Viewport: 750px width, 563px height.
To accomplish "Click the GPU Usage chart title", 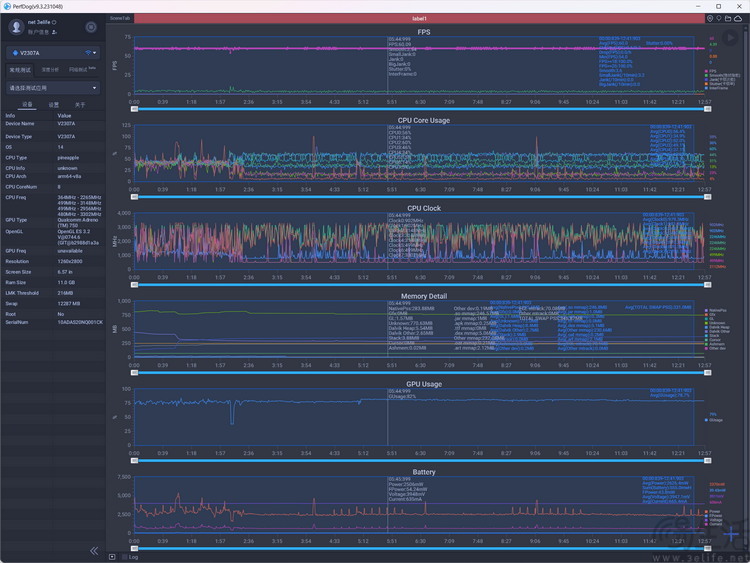I will coord(424,384).
